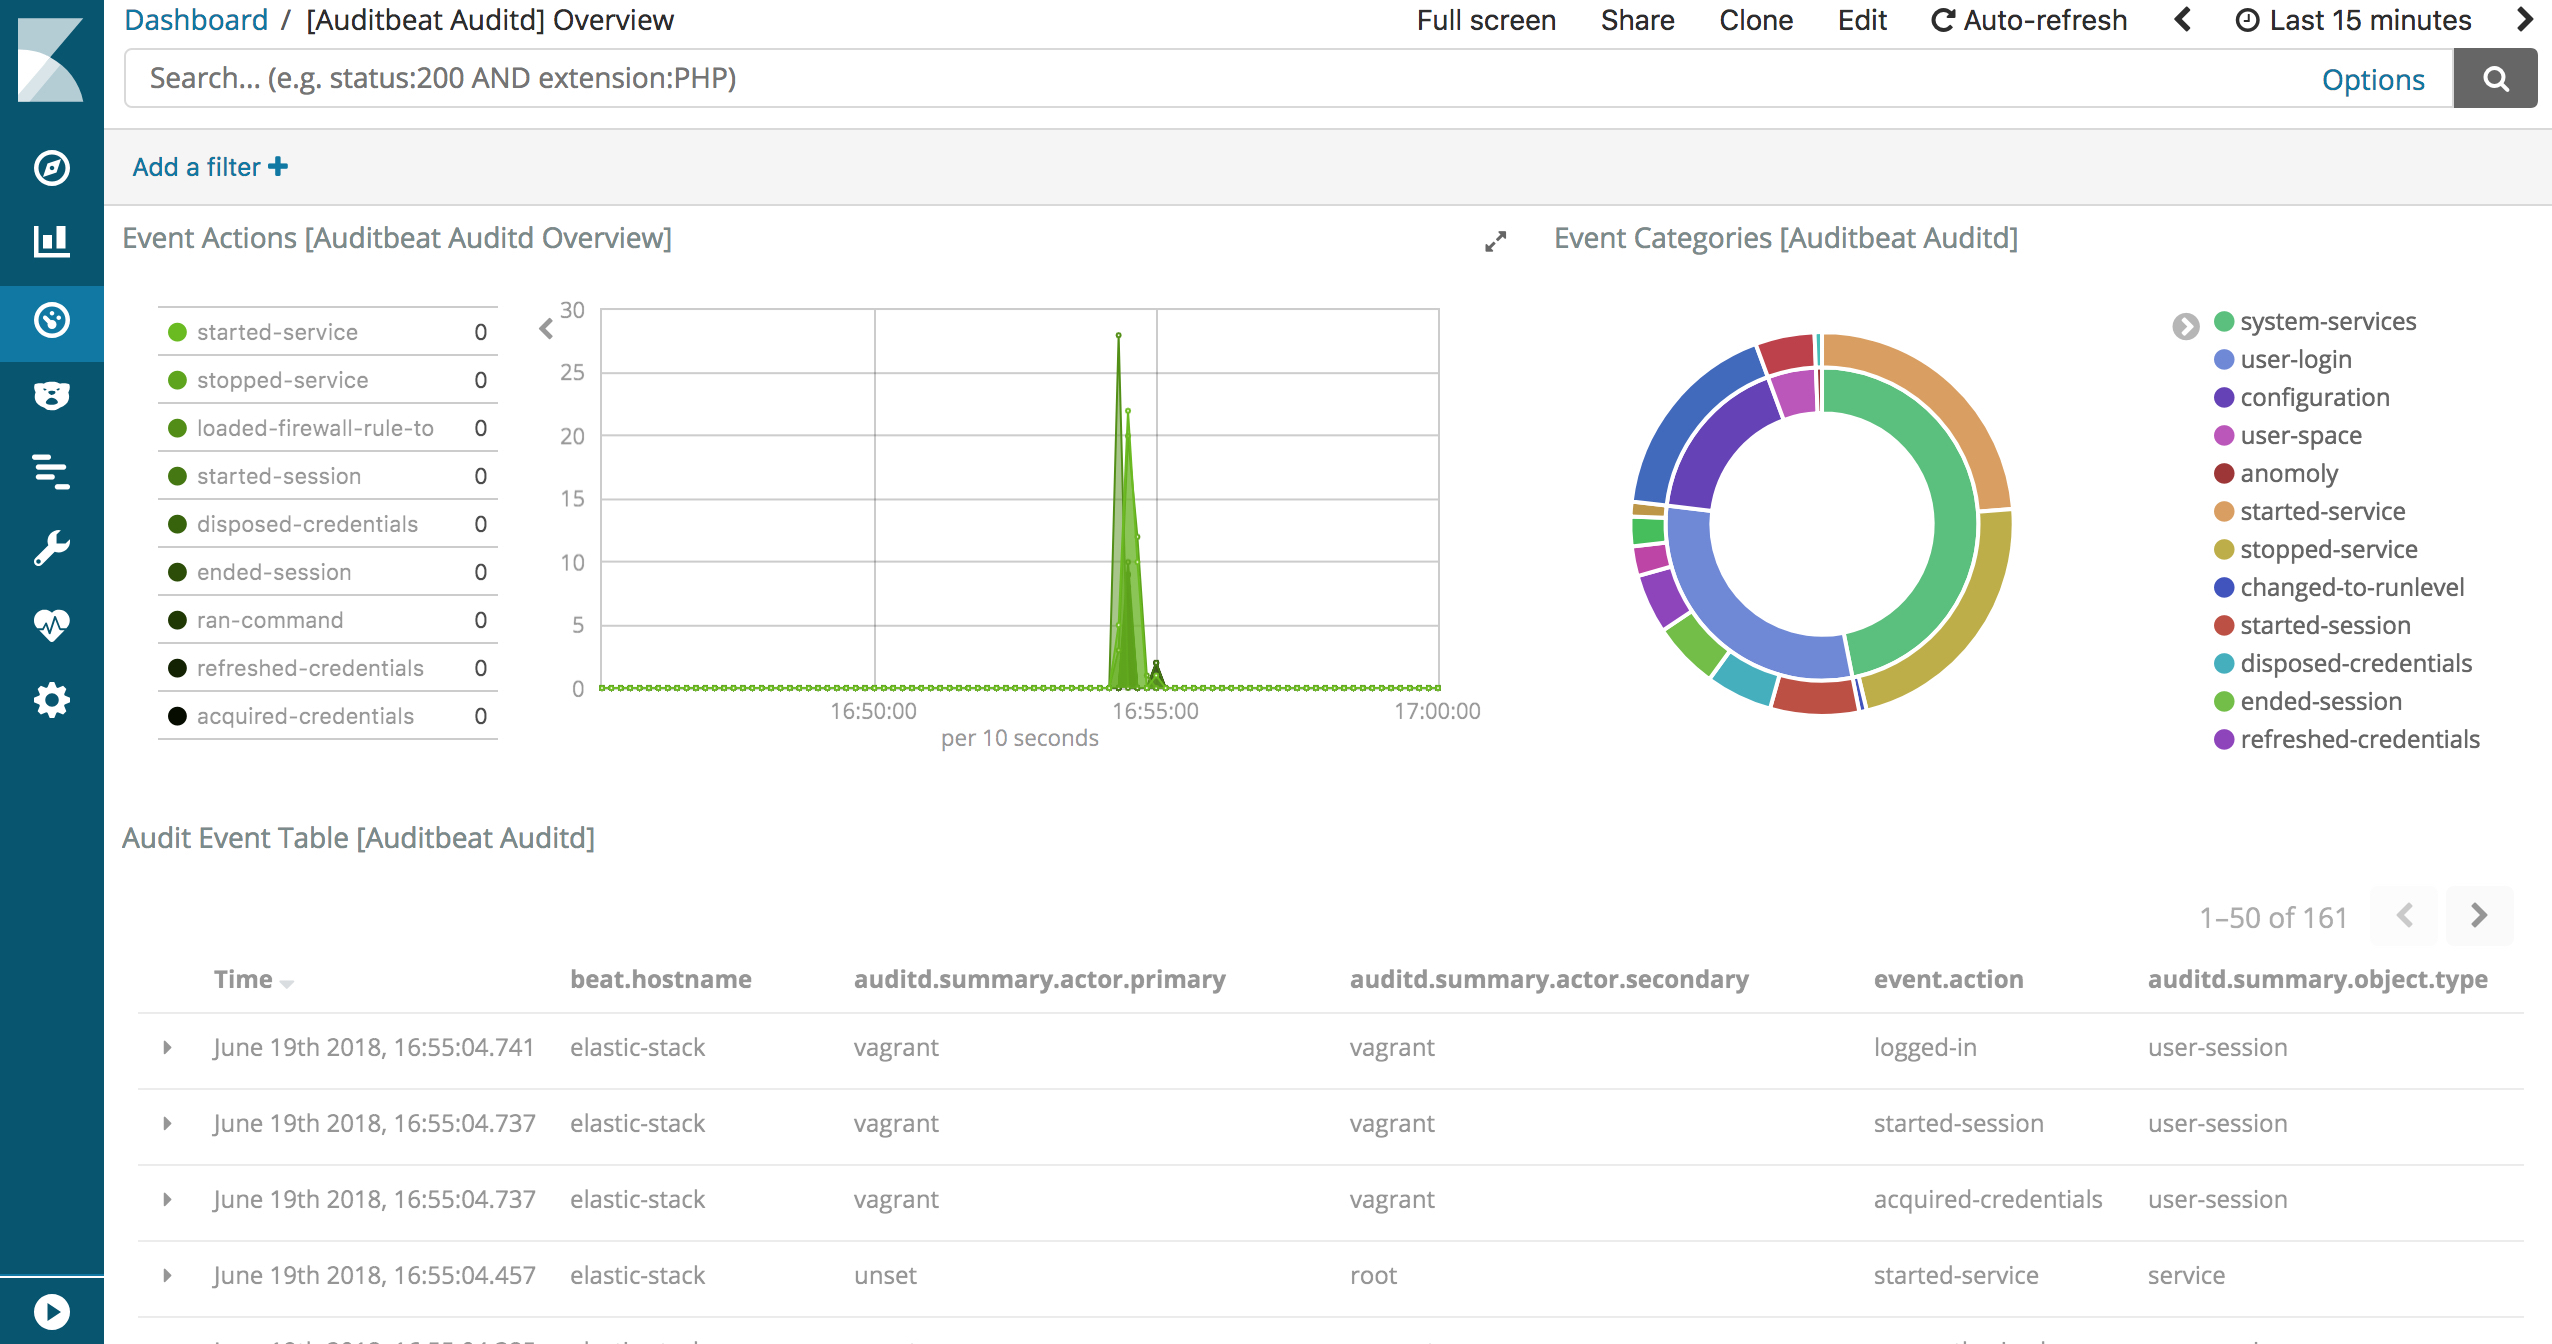
Task: Toggle system-services legend in Event Categories
Action: click(2327, 322)
